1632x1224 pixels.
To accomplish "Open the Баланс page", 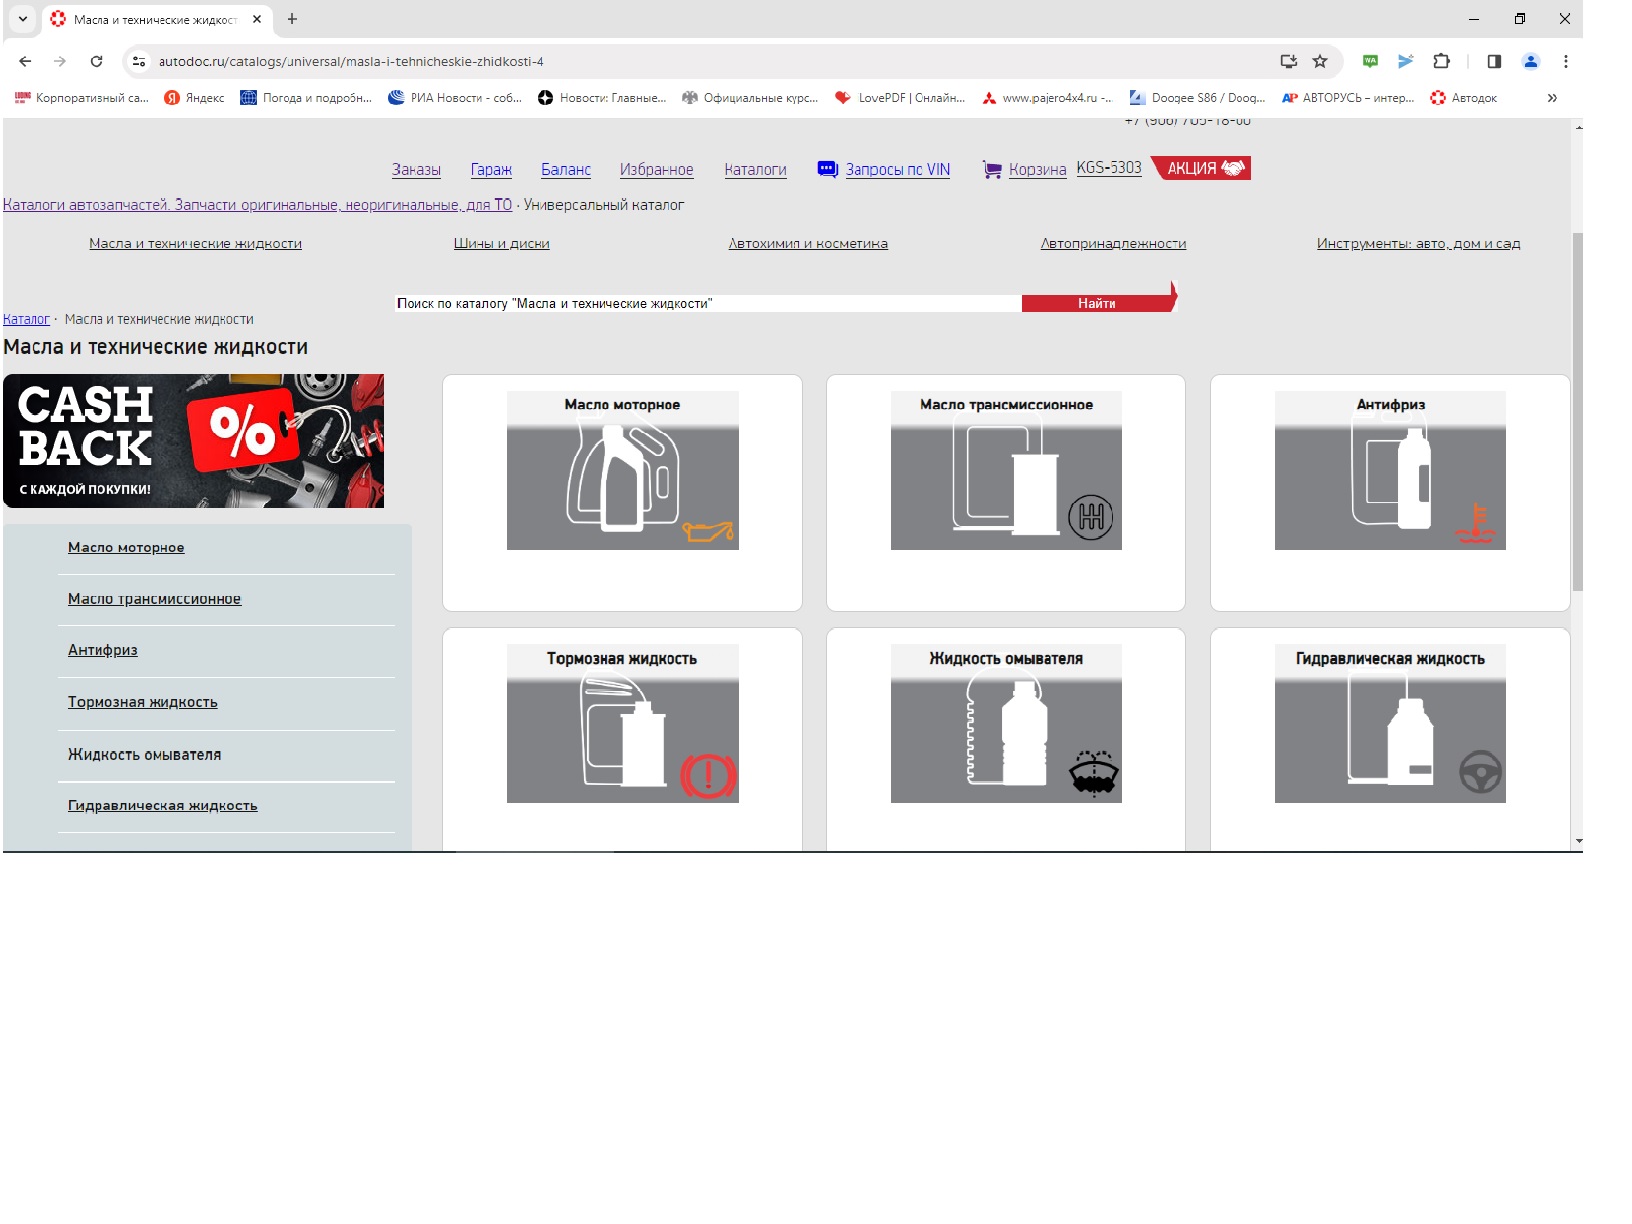I will click(566, 170).
